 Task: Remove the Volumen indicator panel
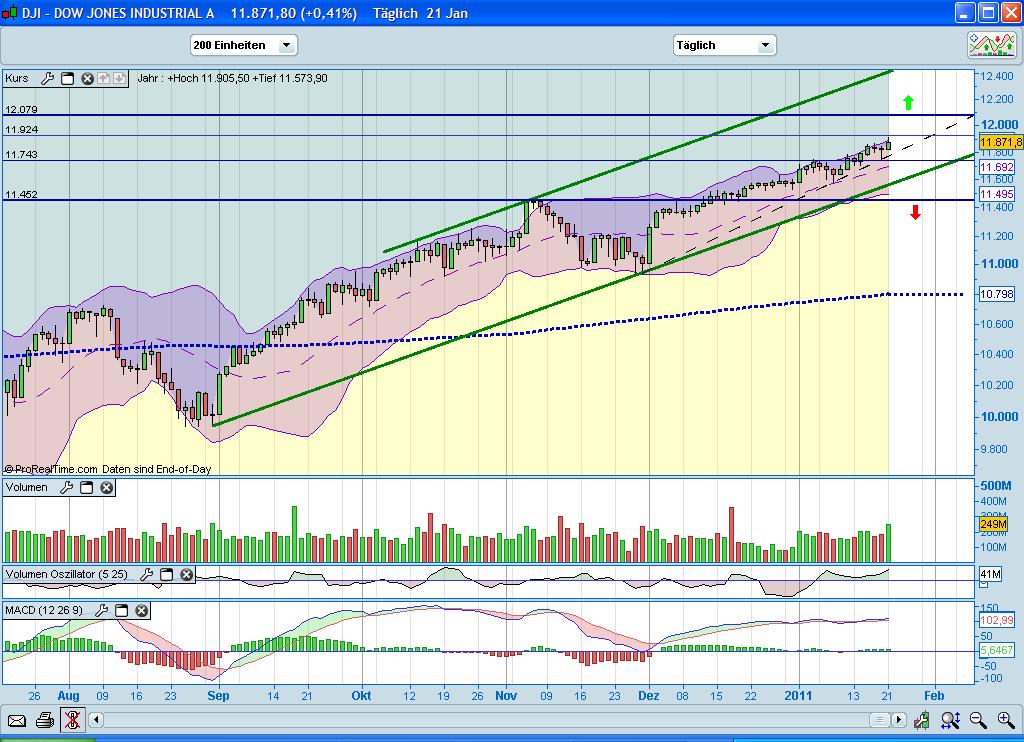click(107, 488)
